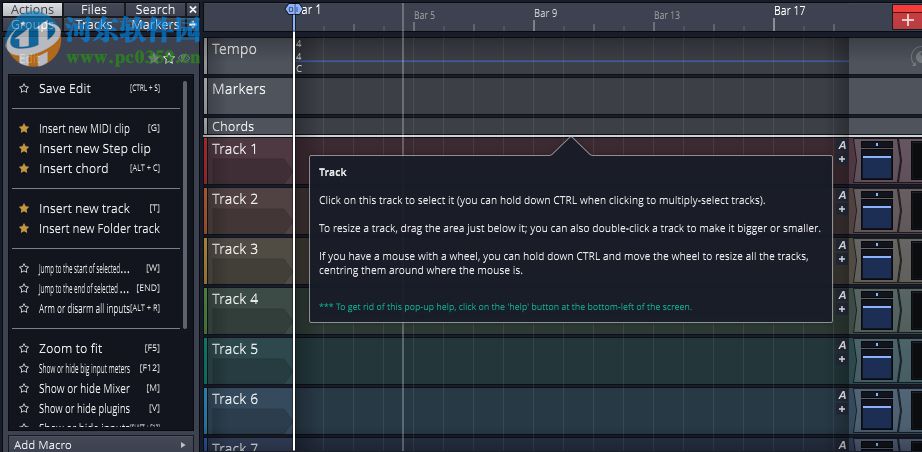Screen dimensions: 922x452
Task: Click the automation 'A' button on Track 4
Action: [842, 295]
